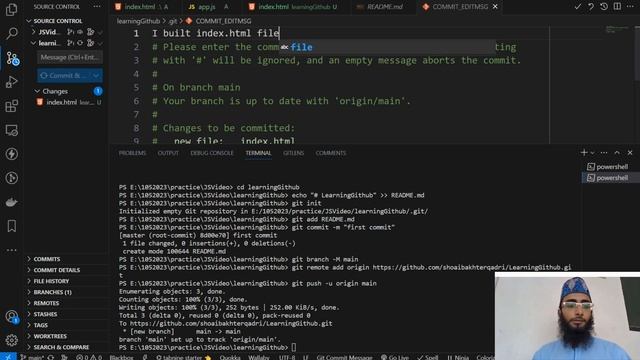
Task: Click the errors and warnings count in the status bar
Action: (89, 357)
